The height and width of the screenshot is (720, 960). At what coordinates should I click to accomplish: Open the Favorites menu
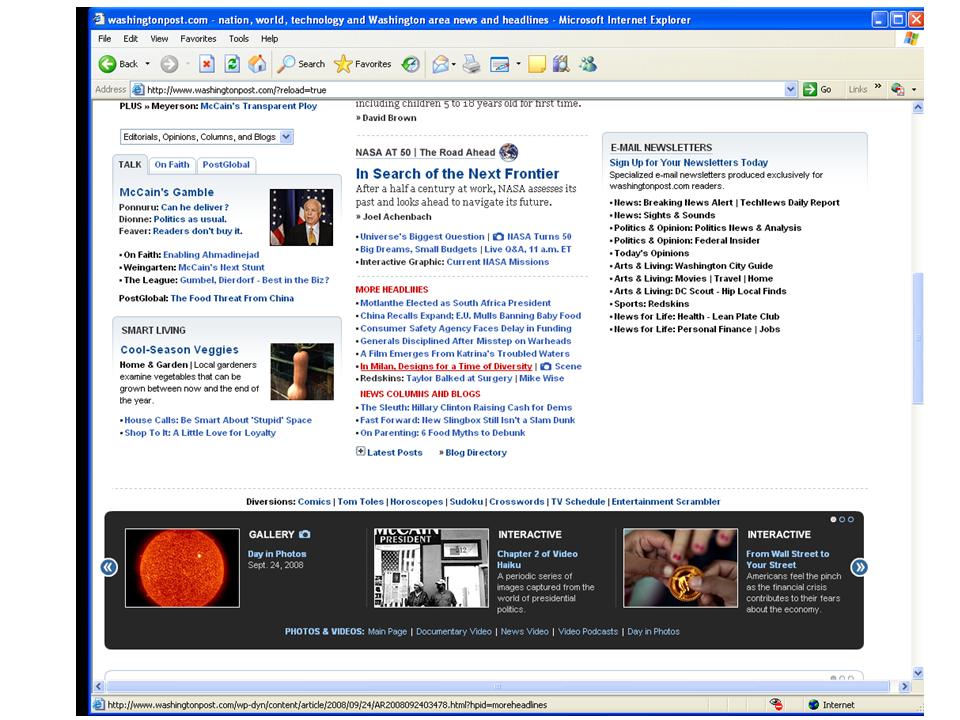click(198, 39)
